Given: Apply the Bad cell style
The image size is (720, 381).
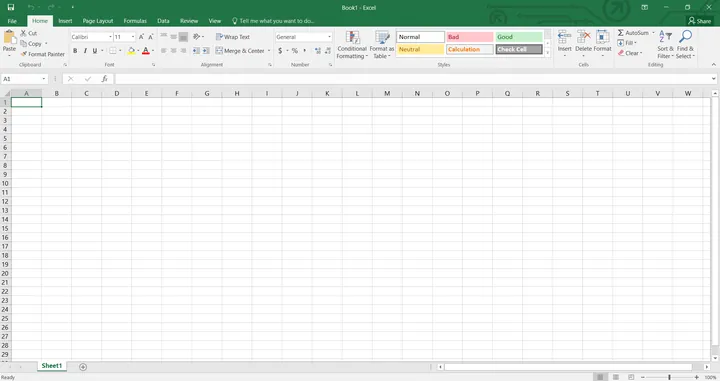Looking at the screenshot, I should point(470,37).
